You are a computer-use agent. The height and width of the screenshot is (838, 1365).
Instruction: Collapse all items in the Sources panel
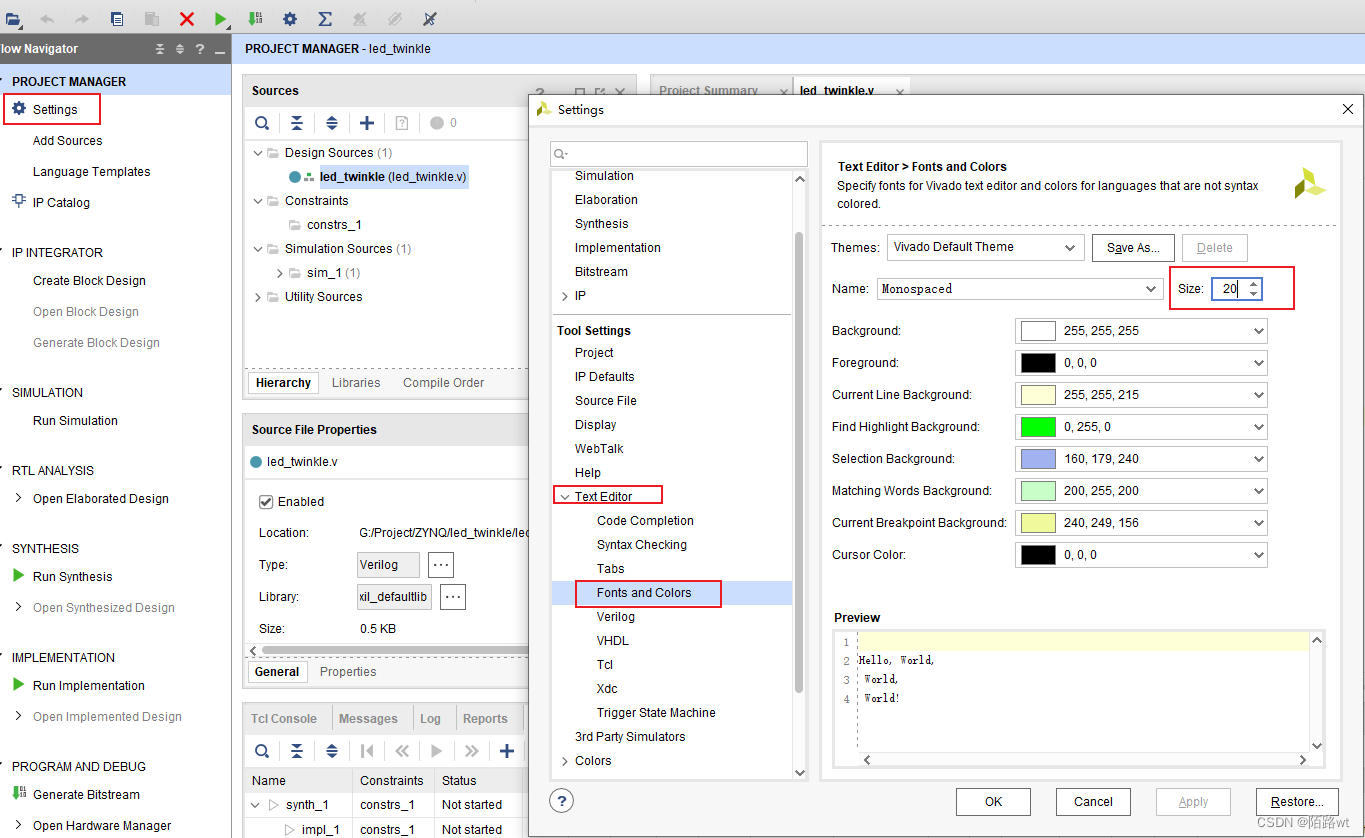tap(297, 123)
